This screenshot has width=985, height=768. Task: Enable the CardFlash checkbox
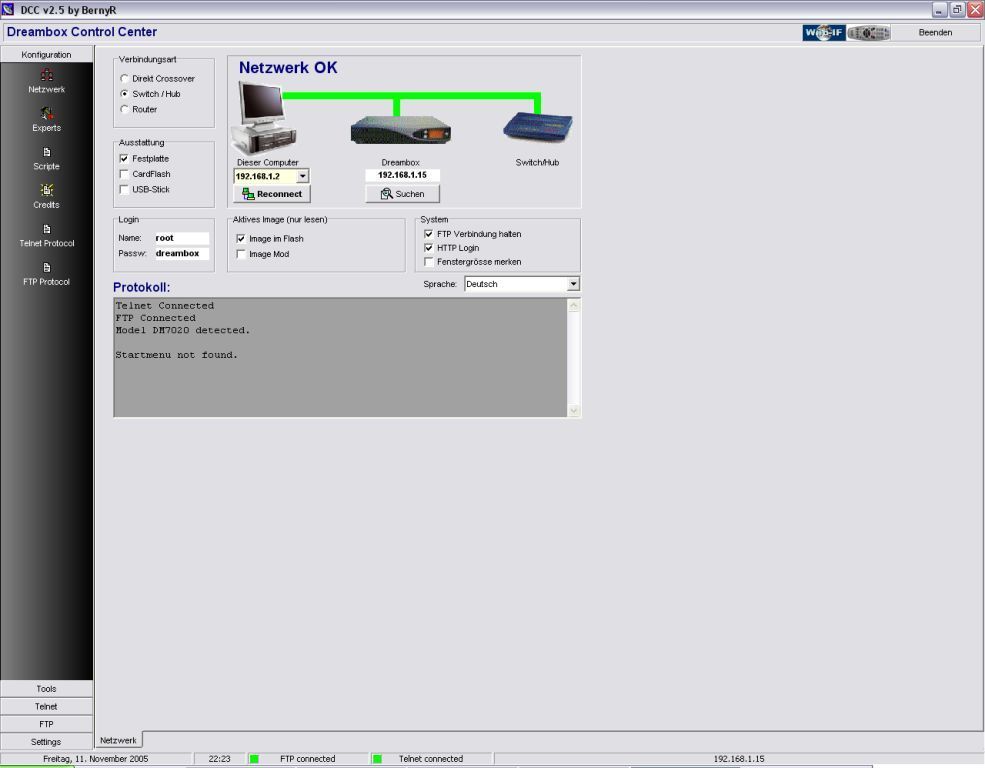(x=124, y=174)
